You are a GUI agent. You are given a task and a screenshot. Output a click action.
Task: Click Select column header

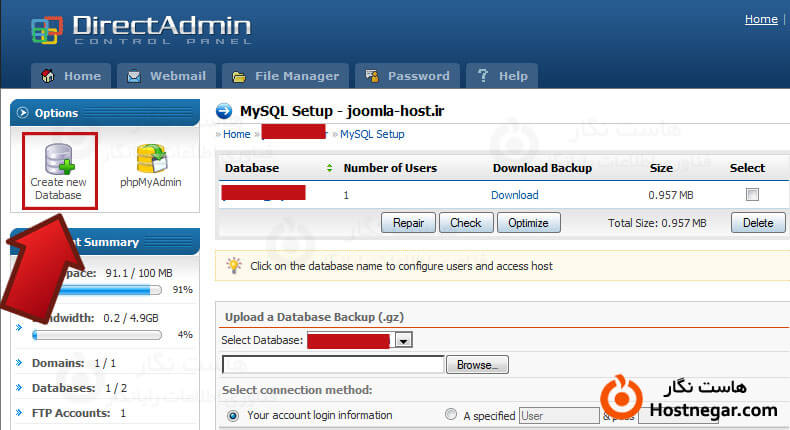pos(747,168)
